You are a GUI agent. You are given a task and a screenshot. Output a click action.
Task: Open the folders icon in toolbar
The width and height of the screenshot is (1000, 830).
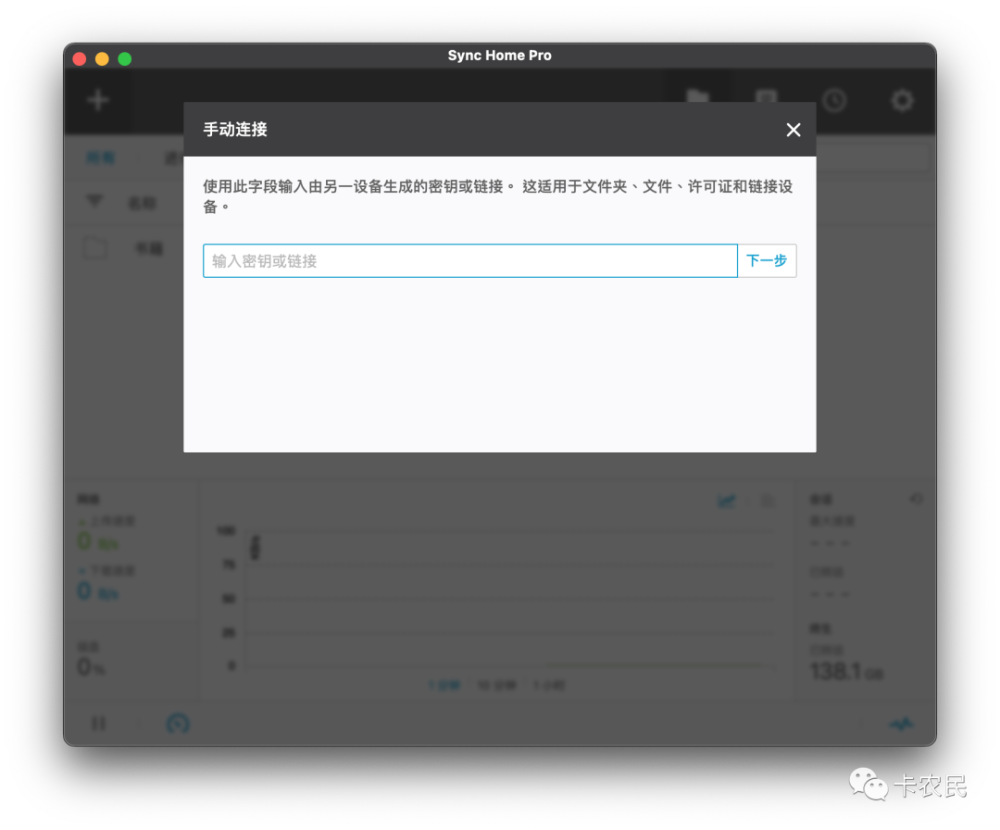[x=698, y=96]
